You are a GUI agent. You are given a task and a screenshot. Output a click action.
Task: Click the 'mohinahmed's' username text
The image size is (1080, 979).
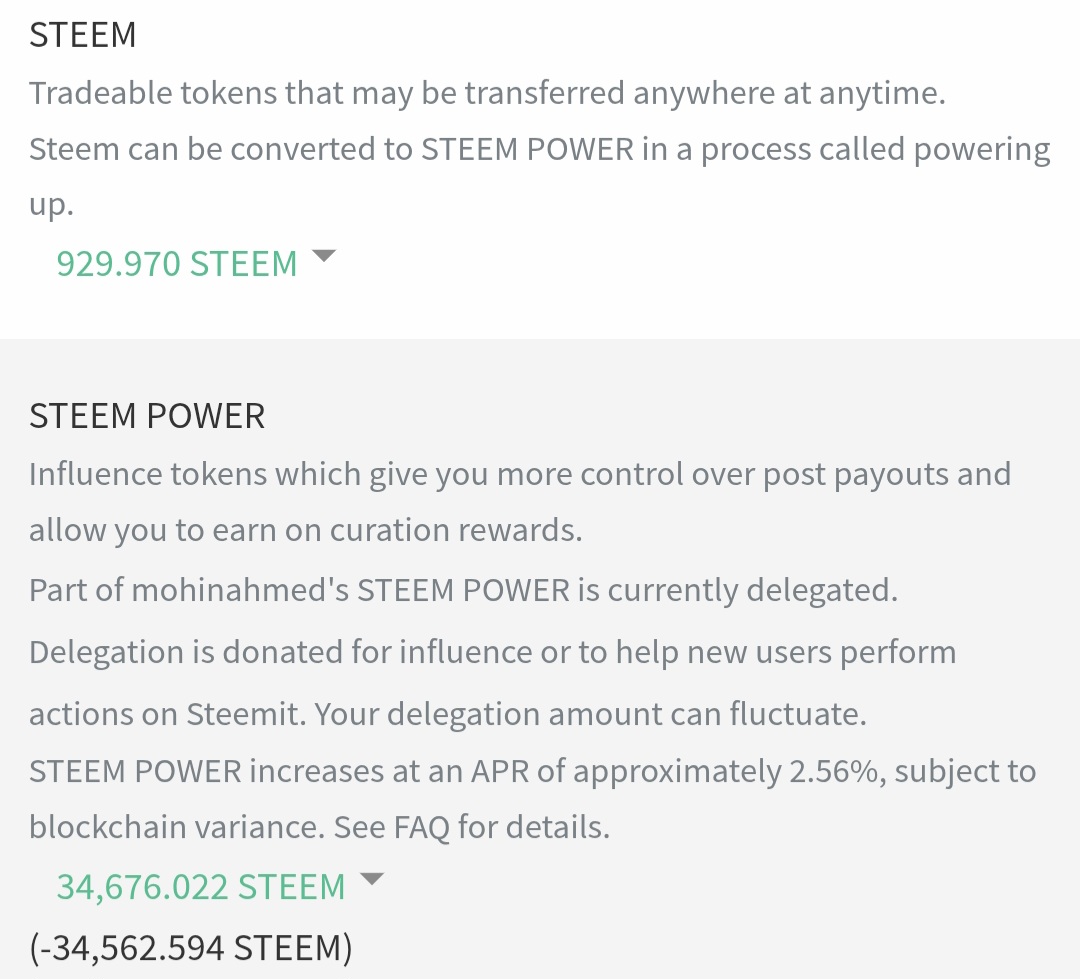pyautogui.click(x=240, y=590)
